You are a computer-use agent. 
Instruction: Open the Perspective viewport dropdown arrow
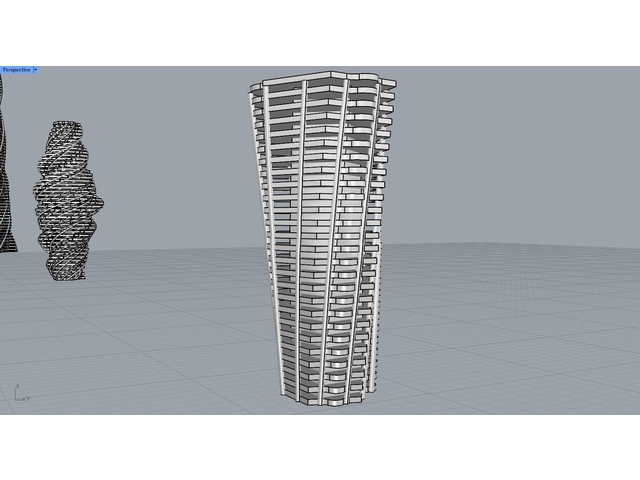pos(36,70)
